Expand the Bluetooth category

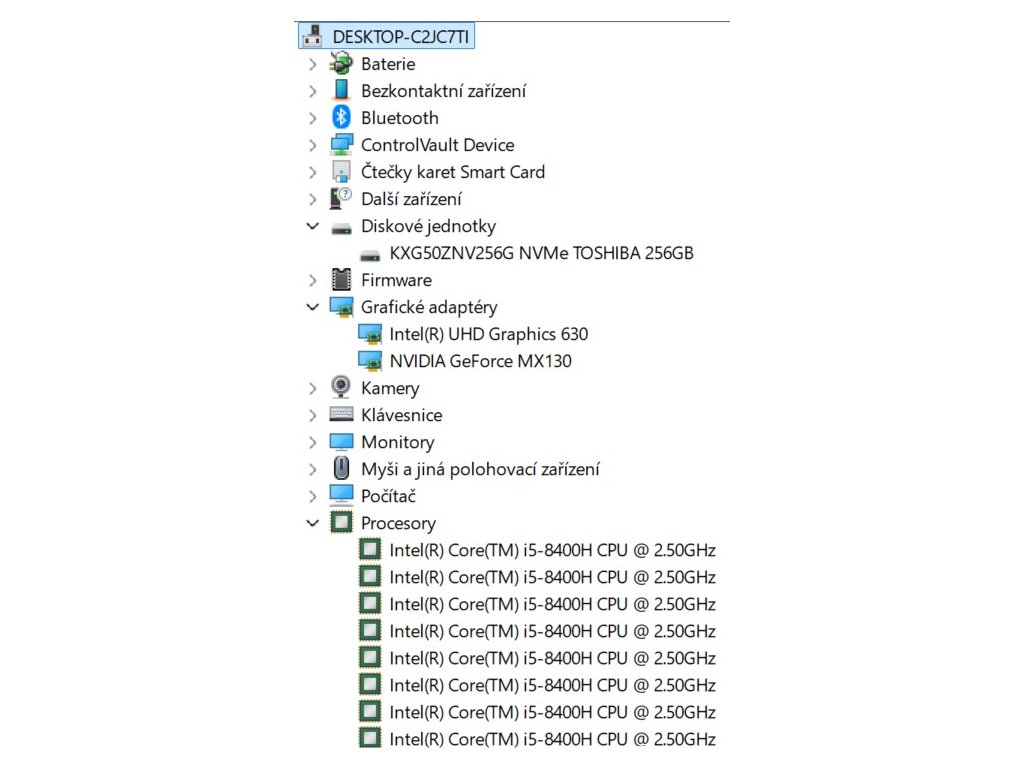312,118
